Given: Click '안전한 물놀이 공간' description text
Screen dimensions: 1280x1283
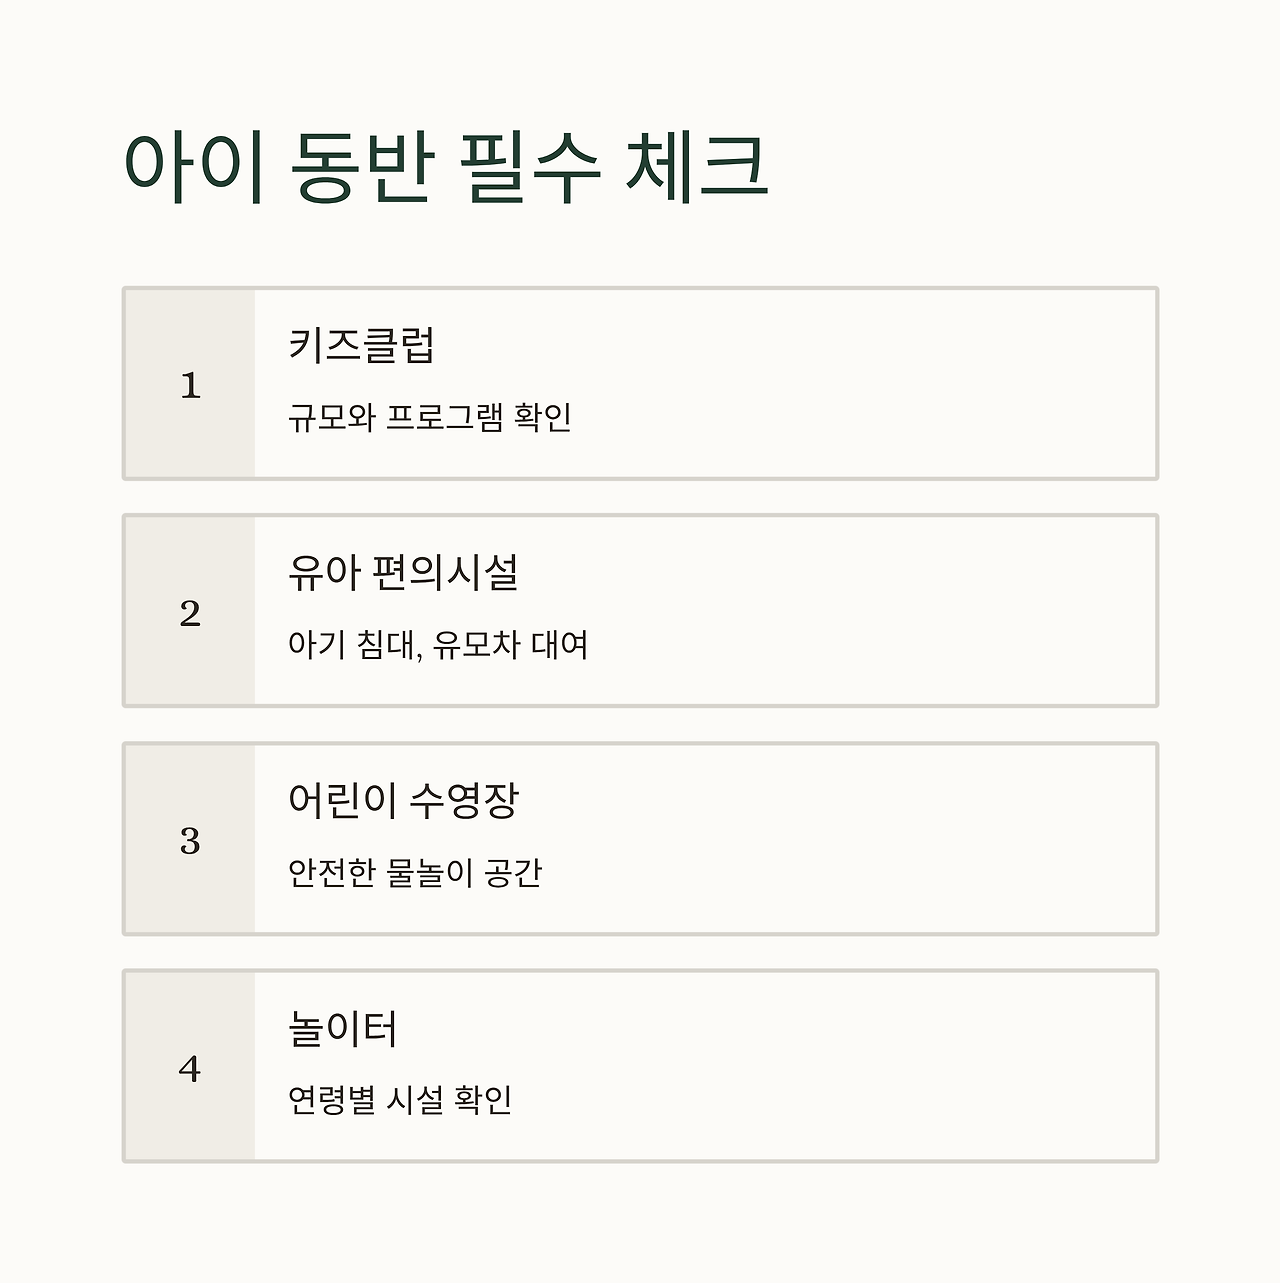Looking at the screenshot, I should click(415, 873).
